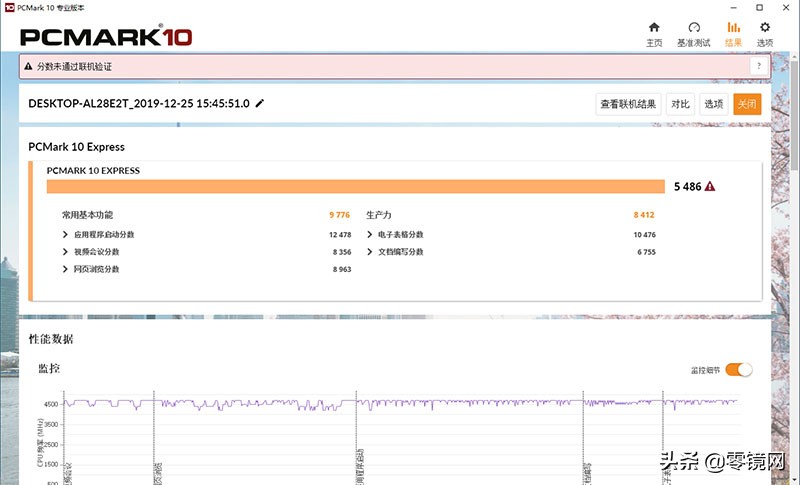Toggle the 监控细节 switch off
This screenshot has width=800, height=485.
(x=738, y=370)
